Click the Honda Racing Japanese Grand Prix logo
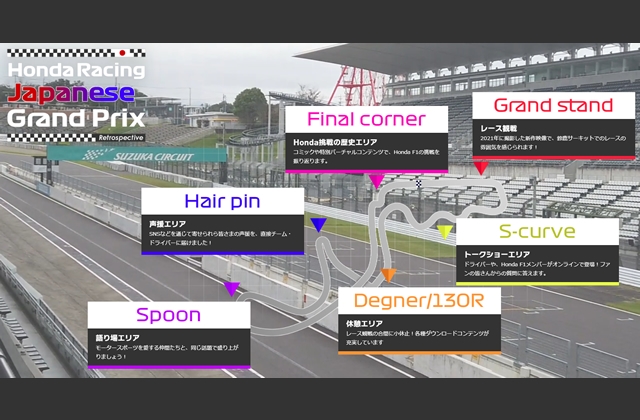The image size is (640, 420). [x=76, y=95]
